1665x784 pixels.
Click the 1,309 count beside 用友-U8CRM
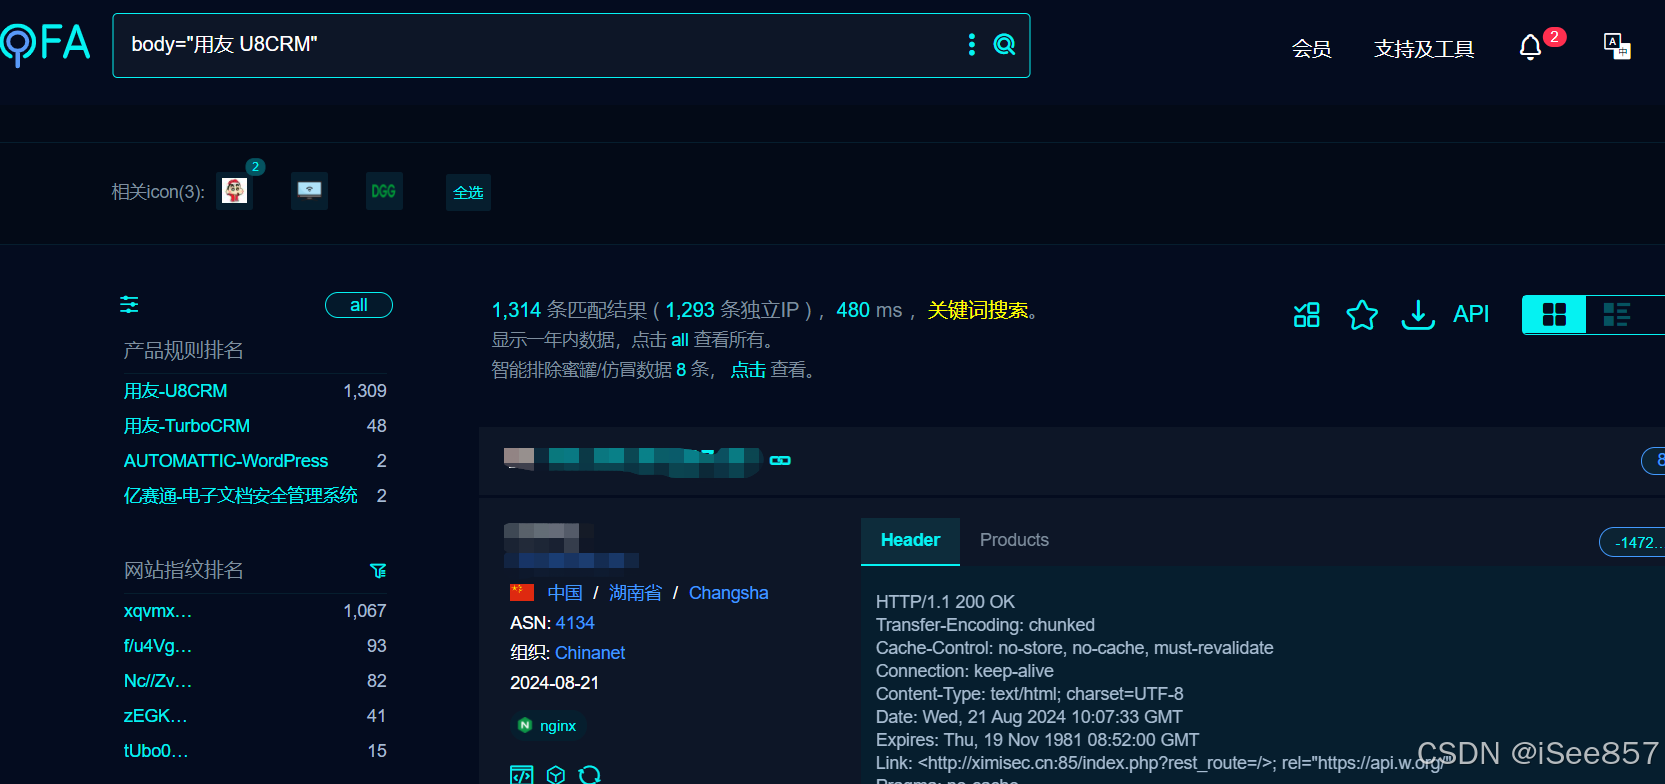pyautogui.click(x=365, y=391)
